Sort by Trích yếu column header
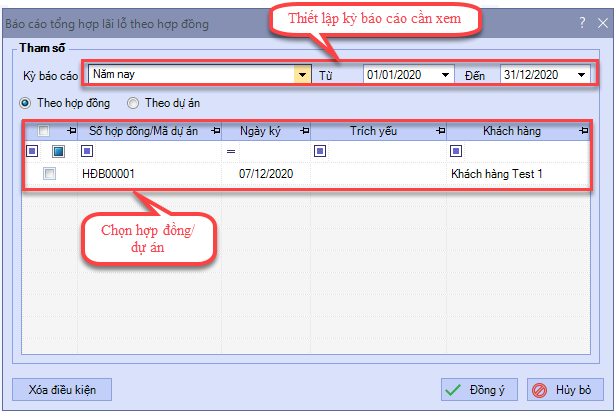 374,131
